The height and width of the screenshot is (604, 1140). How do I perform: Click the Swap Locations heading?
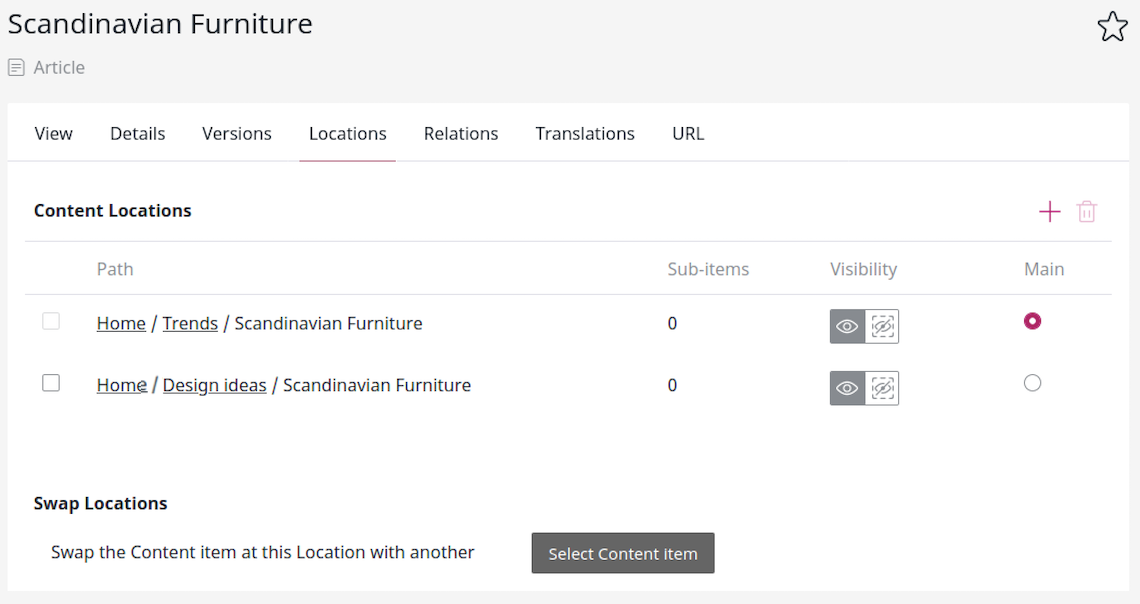pyautogui.click(x=100, y=504)
